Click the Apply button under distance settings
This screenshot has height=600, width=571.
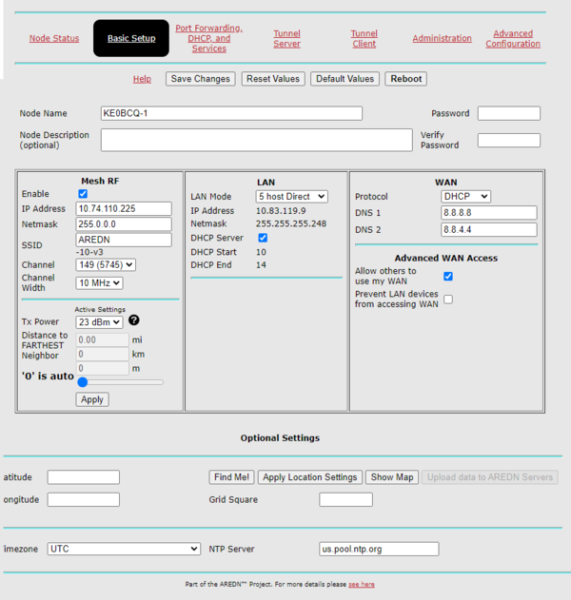click(92, 399)
